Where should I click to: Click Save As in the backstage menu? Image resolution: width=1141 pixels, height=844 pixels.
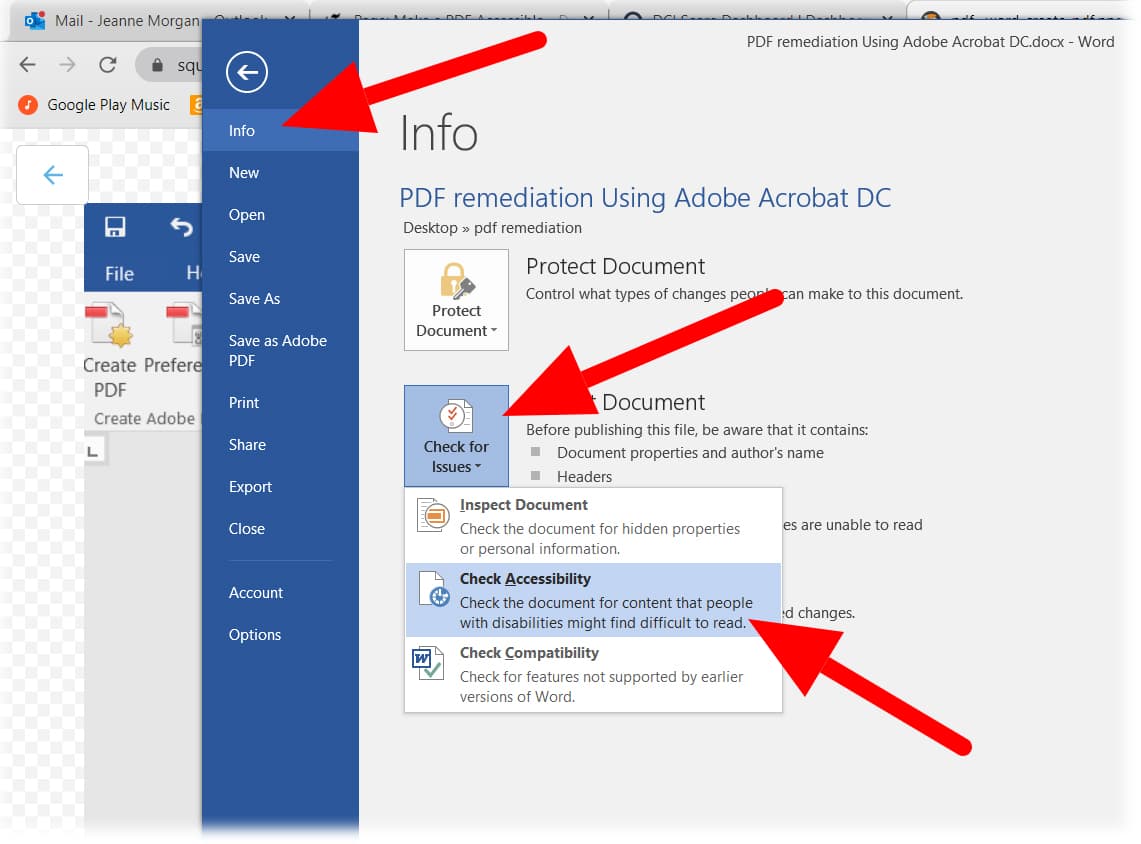280,299
